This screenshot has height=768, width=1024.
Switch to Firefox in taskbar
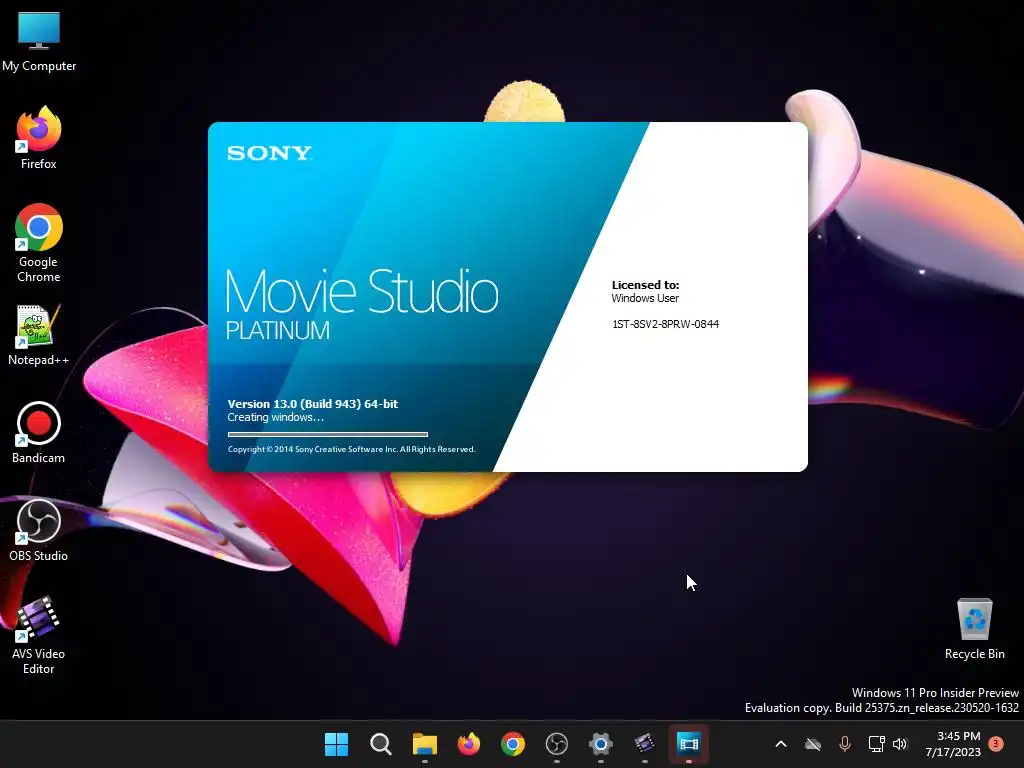click(468, 744)
